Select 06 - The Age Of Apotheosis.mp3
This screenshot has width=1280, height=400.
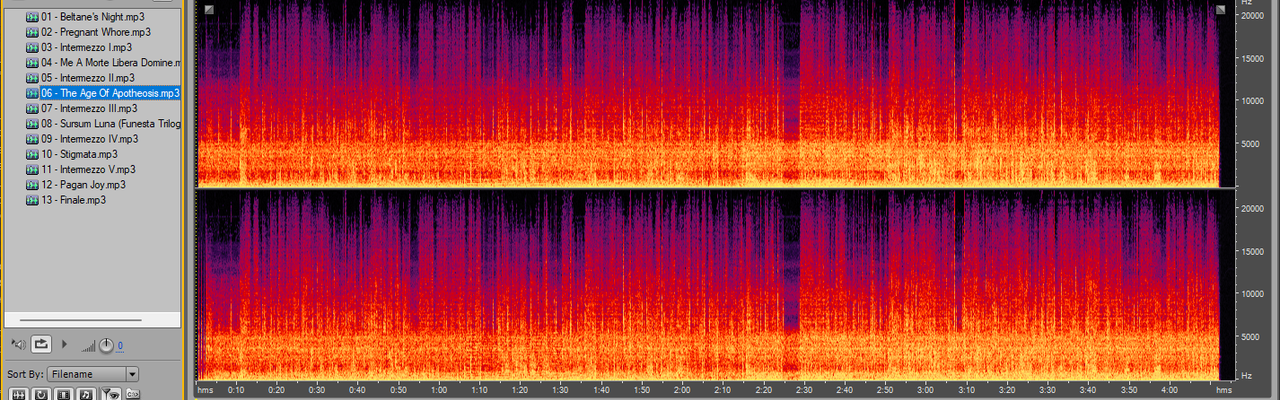(110, 93)
